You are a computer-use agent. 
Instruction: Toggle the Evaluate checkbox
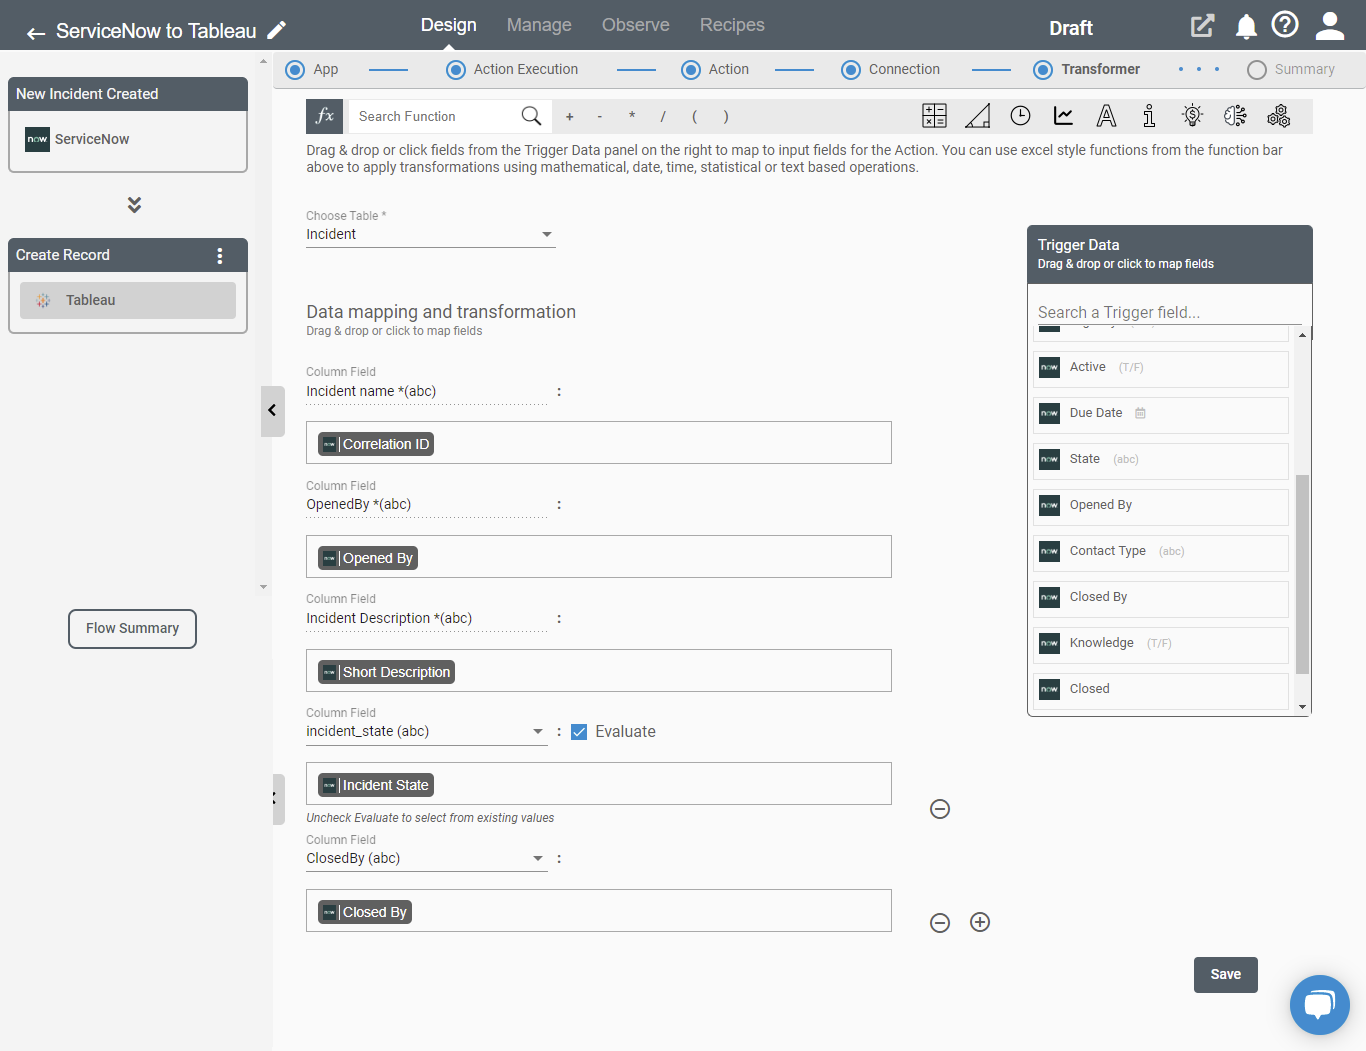click(579, 732)
